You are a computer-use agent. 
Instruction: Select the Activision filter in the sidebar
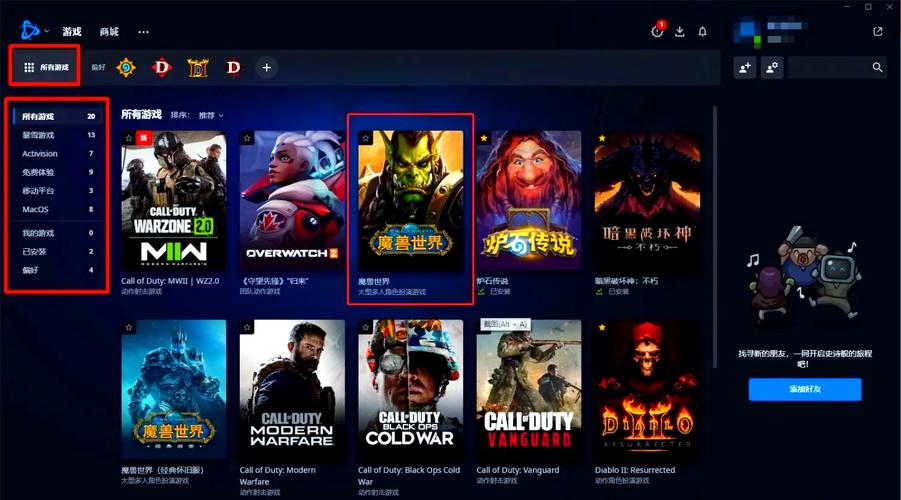tap(40, 154)
